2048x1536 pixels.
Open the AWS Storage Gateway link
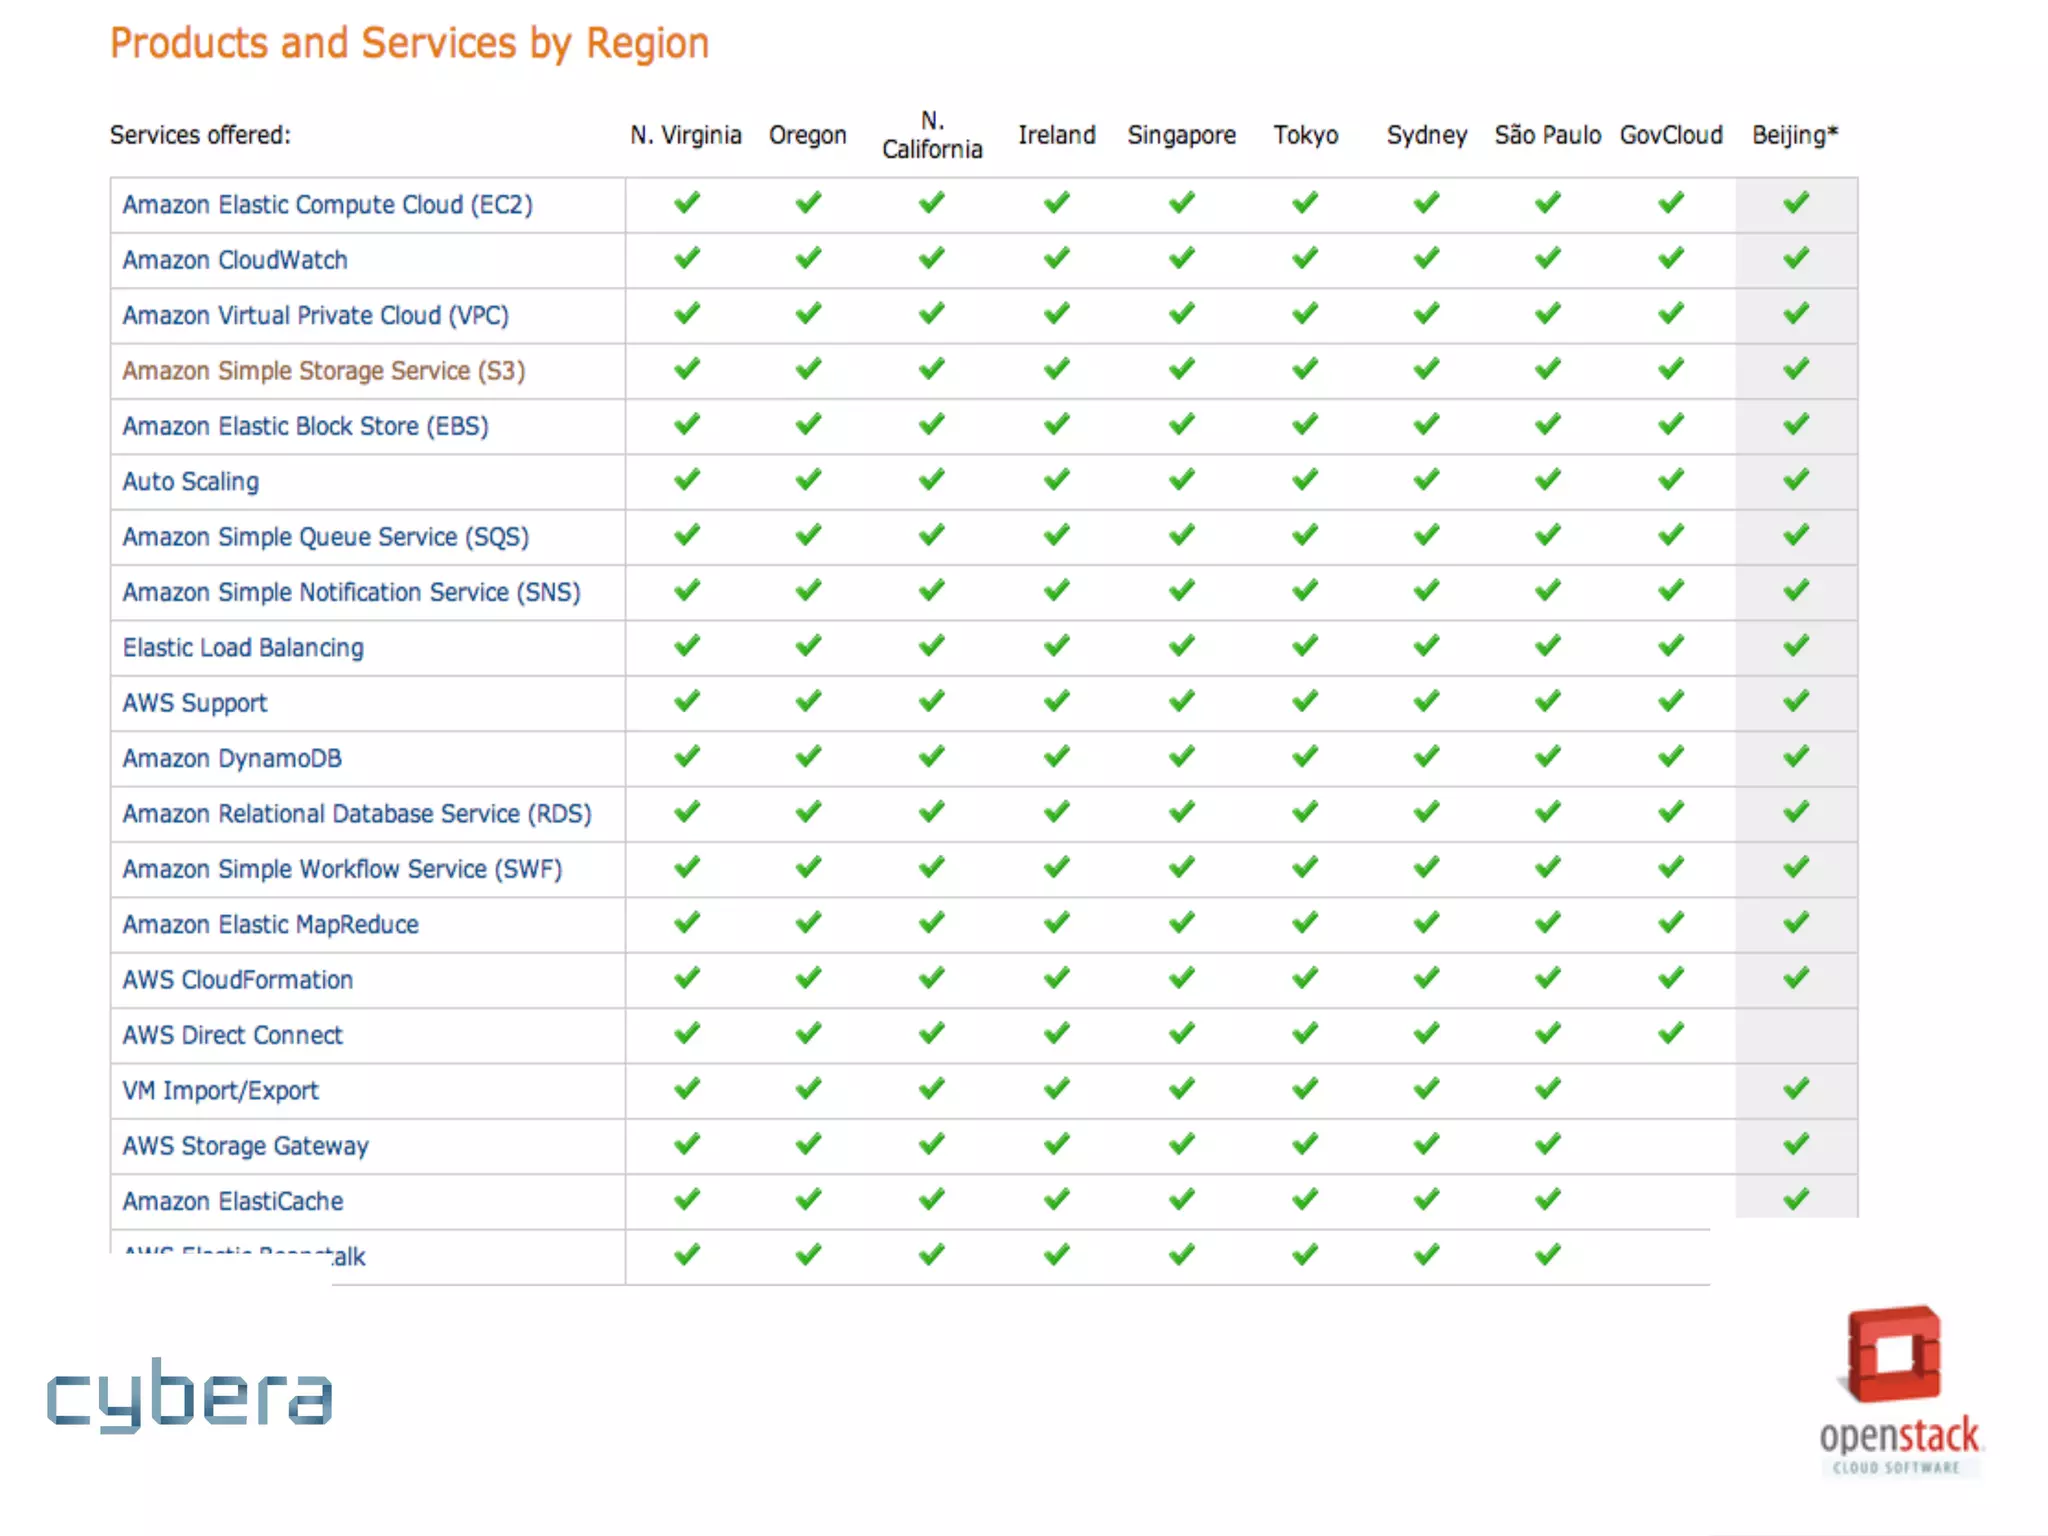[245, 1146]
